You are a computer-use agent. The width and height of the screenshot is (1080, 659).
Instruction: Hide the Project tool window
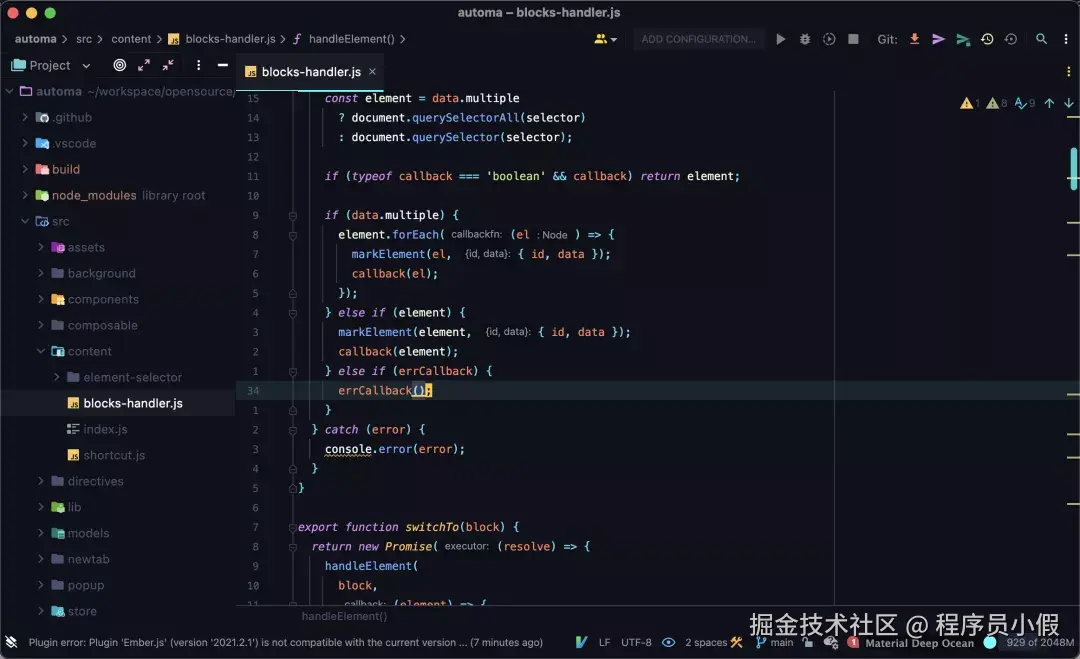click(222, 65)
